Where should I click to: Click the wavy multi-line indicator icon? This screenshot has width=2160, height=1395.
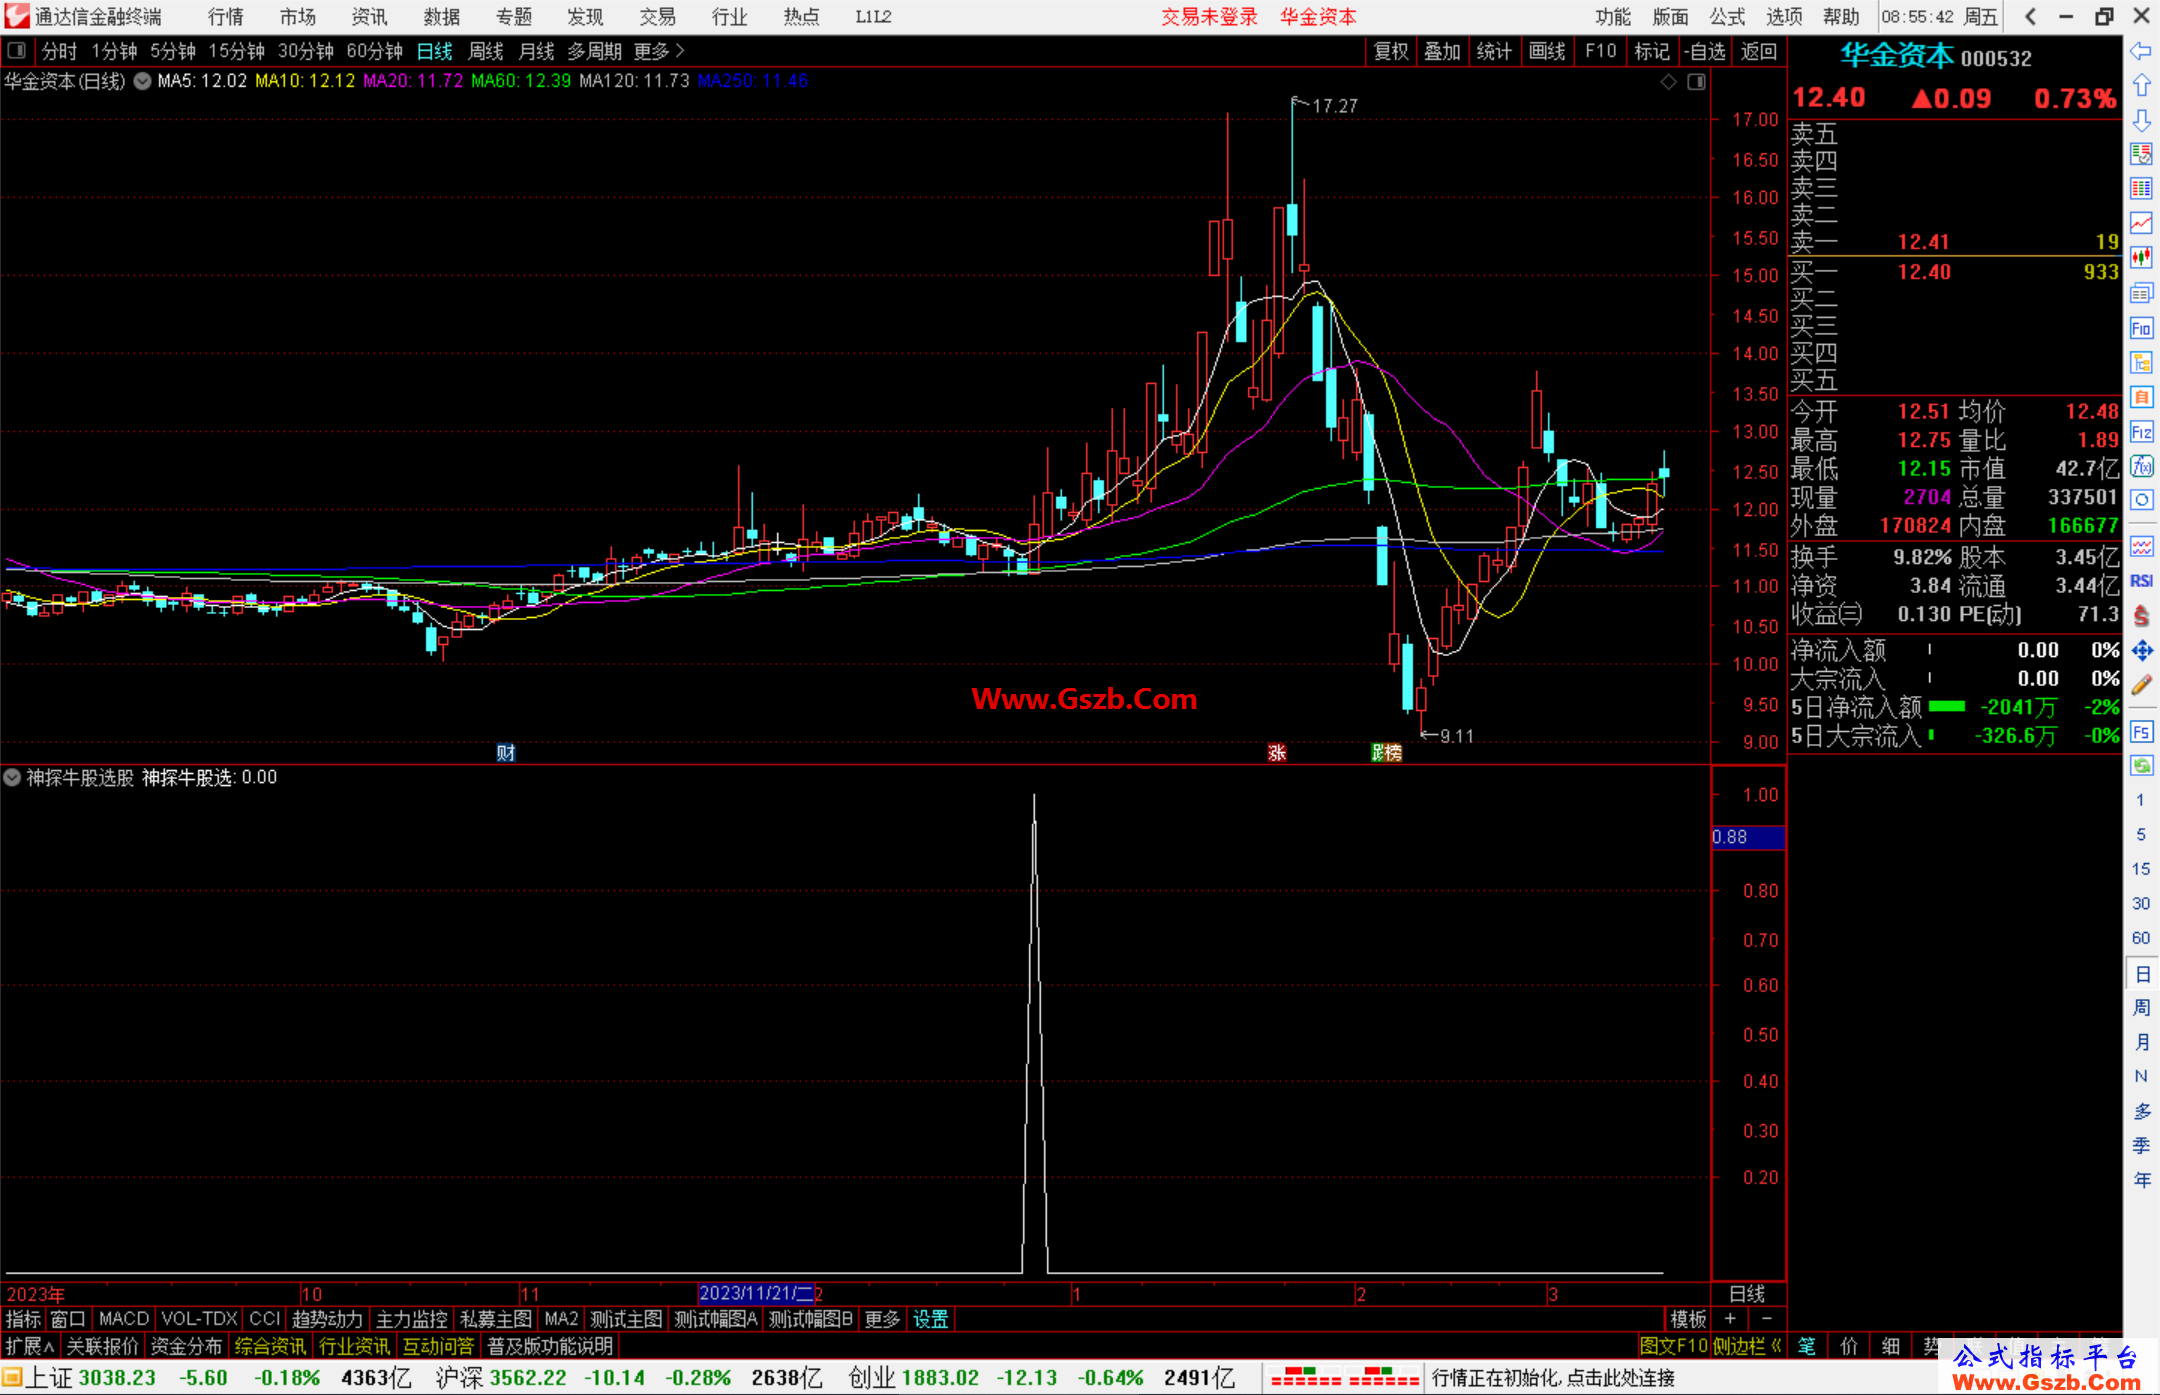pyautogui.click(x=2141, y=546)
